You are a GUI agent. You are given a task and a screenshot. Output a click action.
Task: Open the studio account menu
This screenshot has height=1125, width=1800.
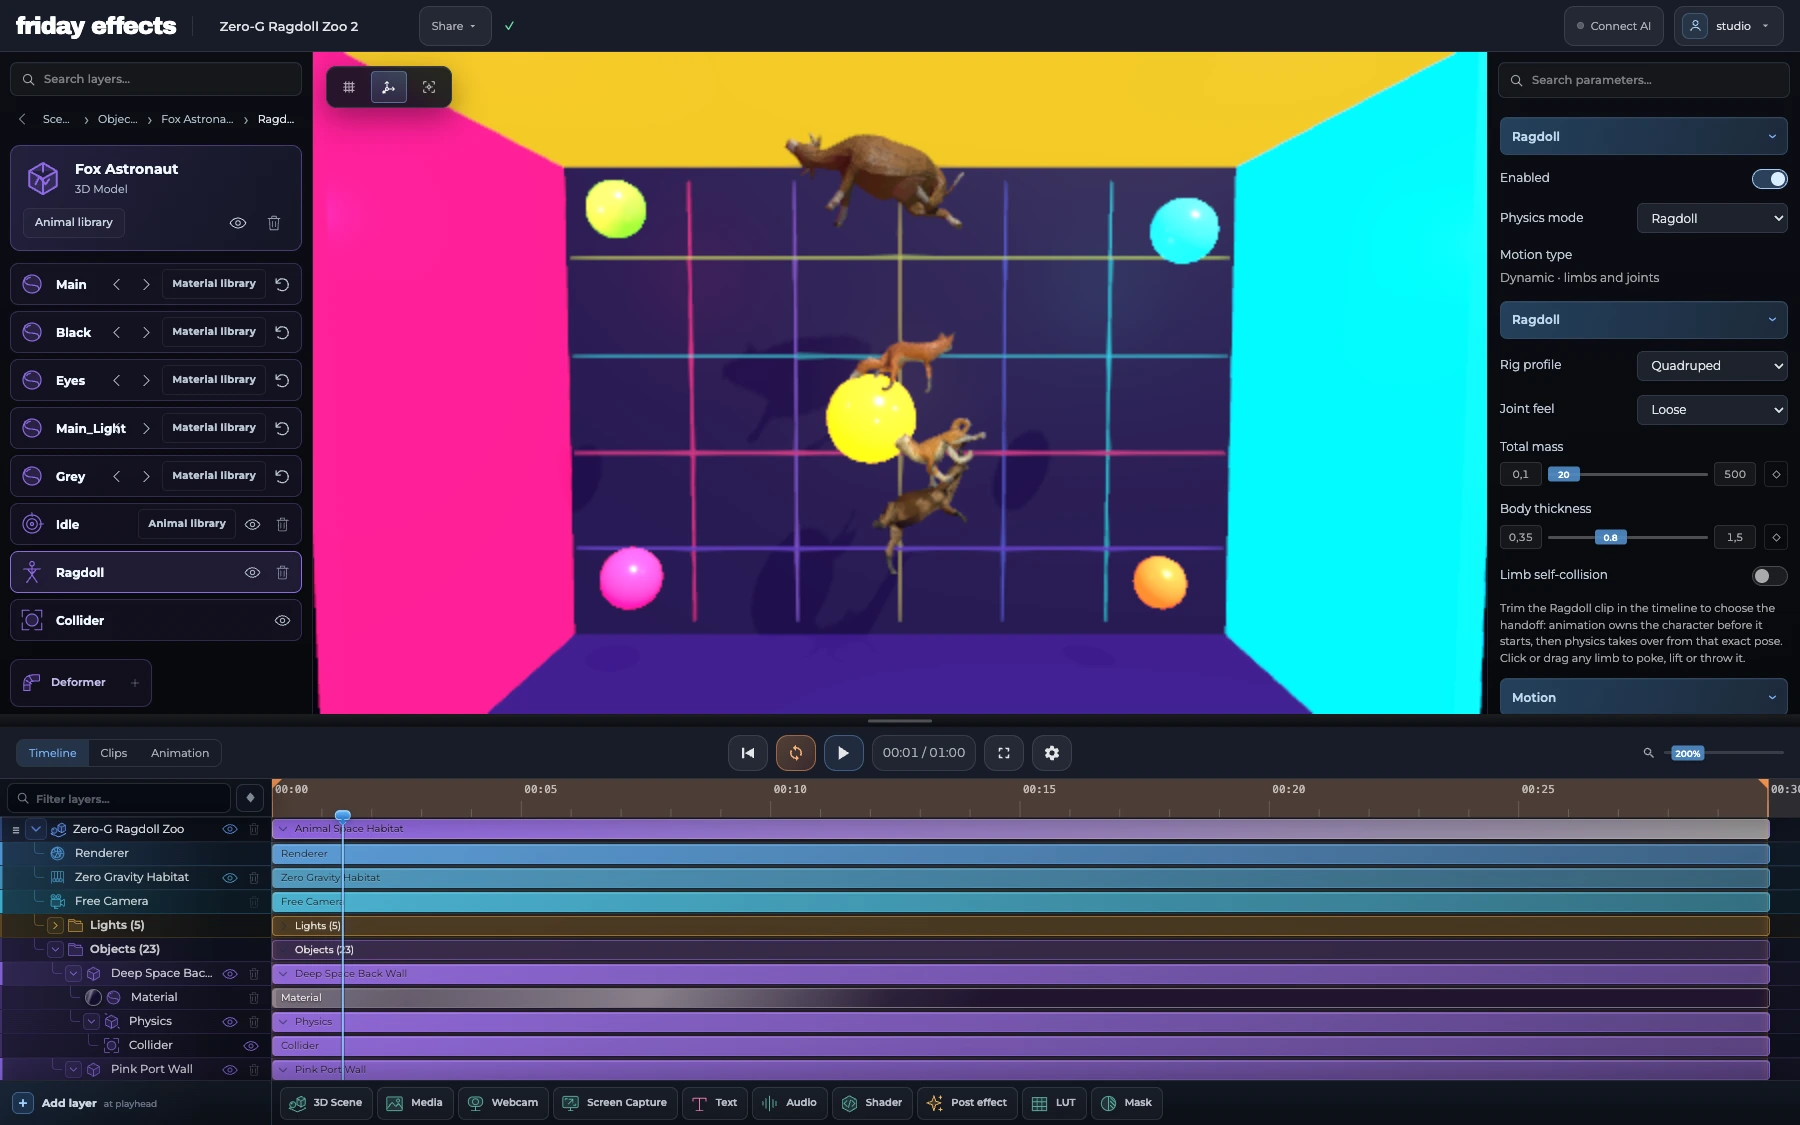pyautogui.click(x=1728, y=26)
